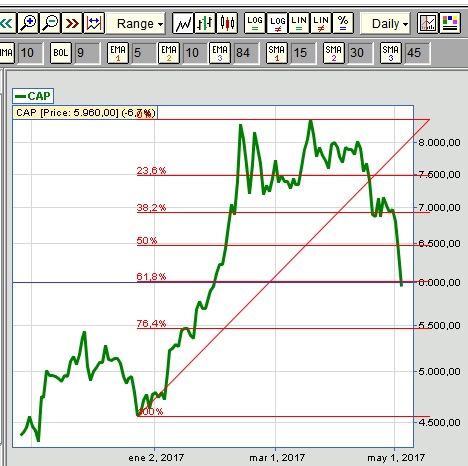Click the red double-arrow scroll forward icon
This screenshot has width=468, height=466.
(72, 23)
